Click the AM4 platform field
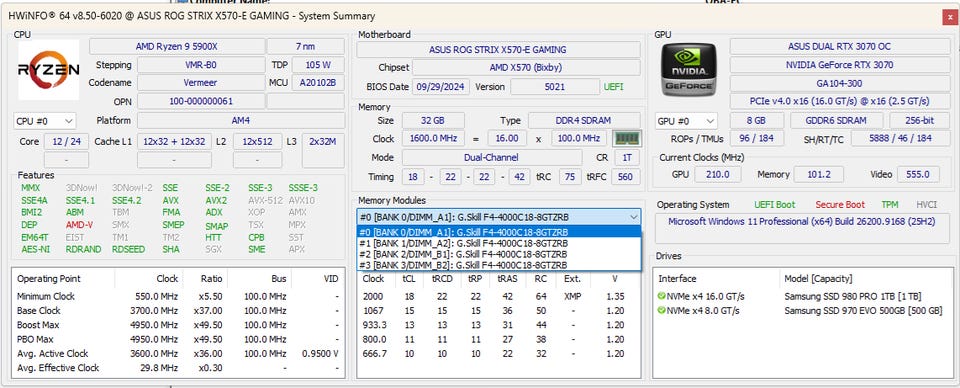The height and width of the screenshot is (388, 960). pyautogui.click(x=241, y=121)
